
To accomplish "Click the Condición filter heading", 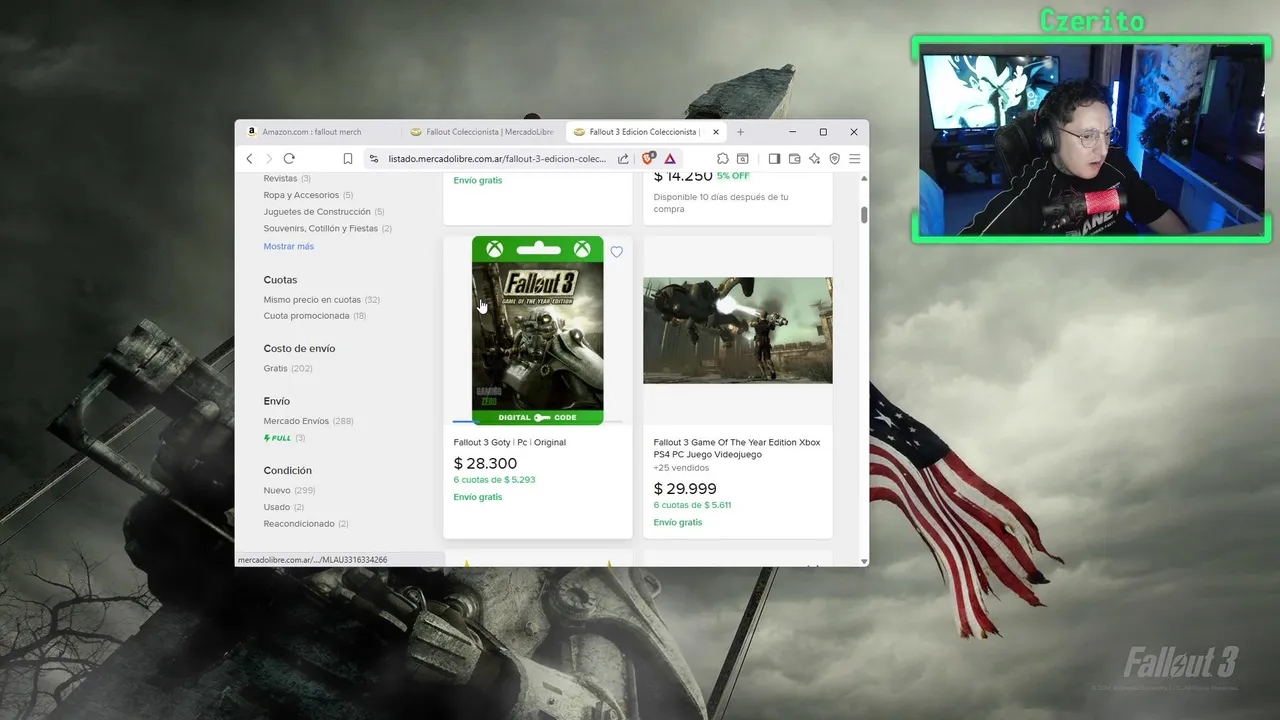I will (287, 471).
